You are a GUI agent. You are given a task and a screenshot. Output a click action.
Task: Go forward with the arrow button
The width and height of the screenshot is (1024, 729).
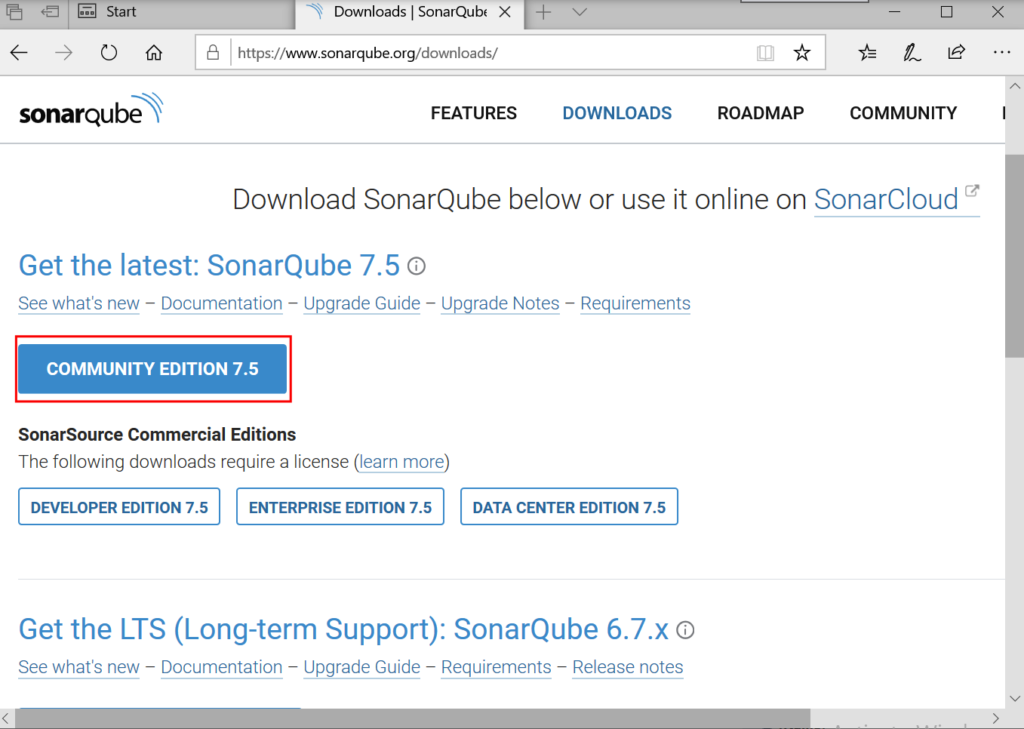click(63, 52)
